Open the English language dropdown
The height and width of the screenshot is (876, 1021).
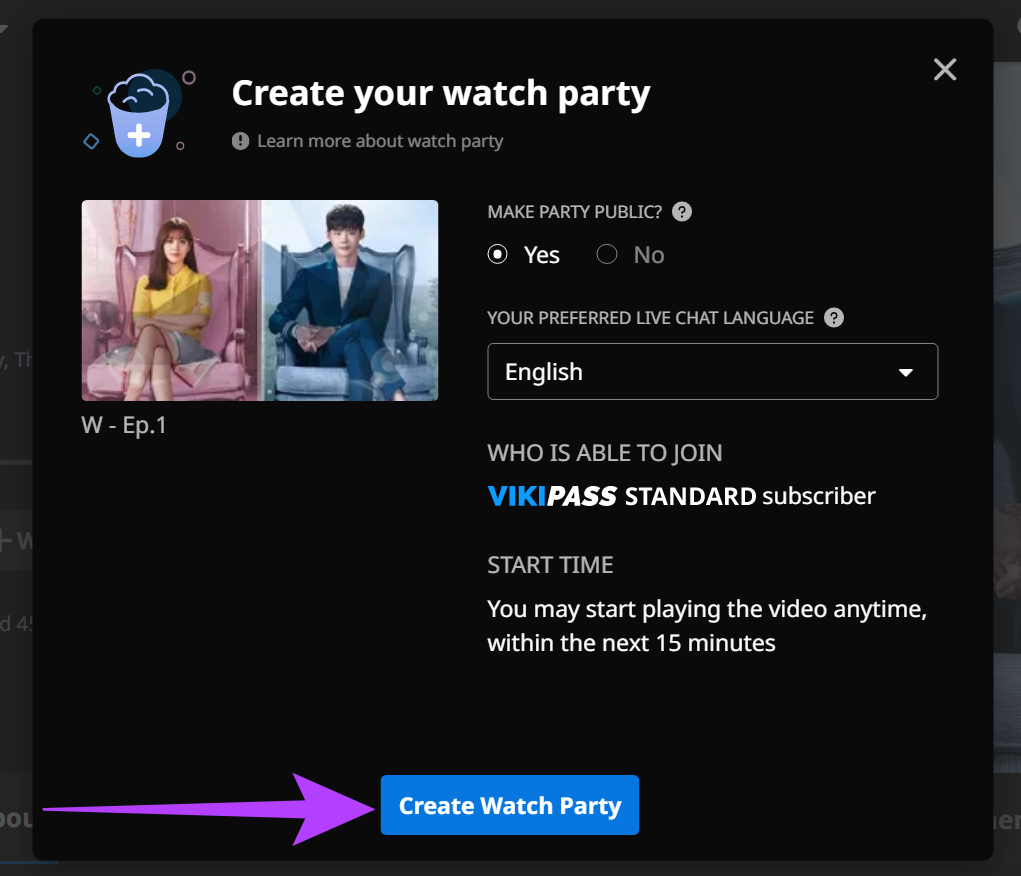[x=712, y=372]
